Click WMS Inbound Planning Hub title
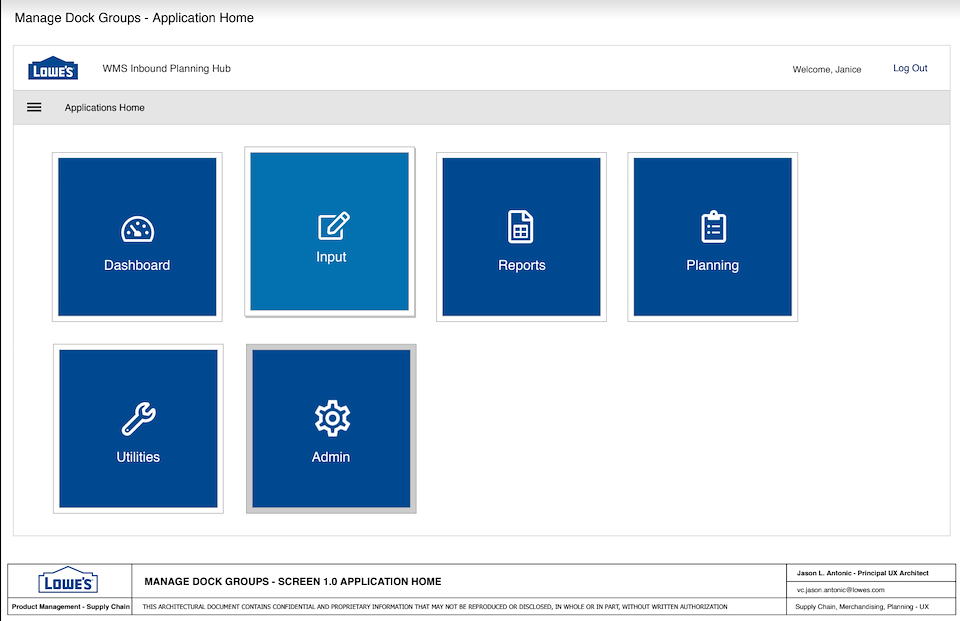This screenshot has width=960, height=621. 167,69
